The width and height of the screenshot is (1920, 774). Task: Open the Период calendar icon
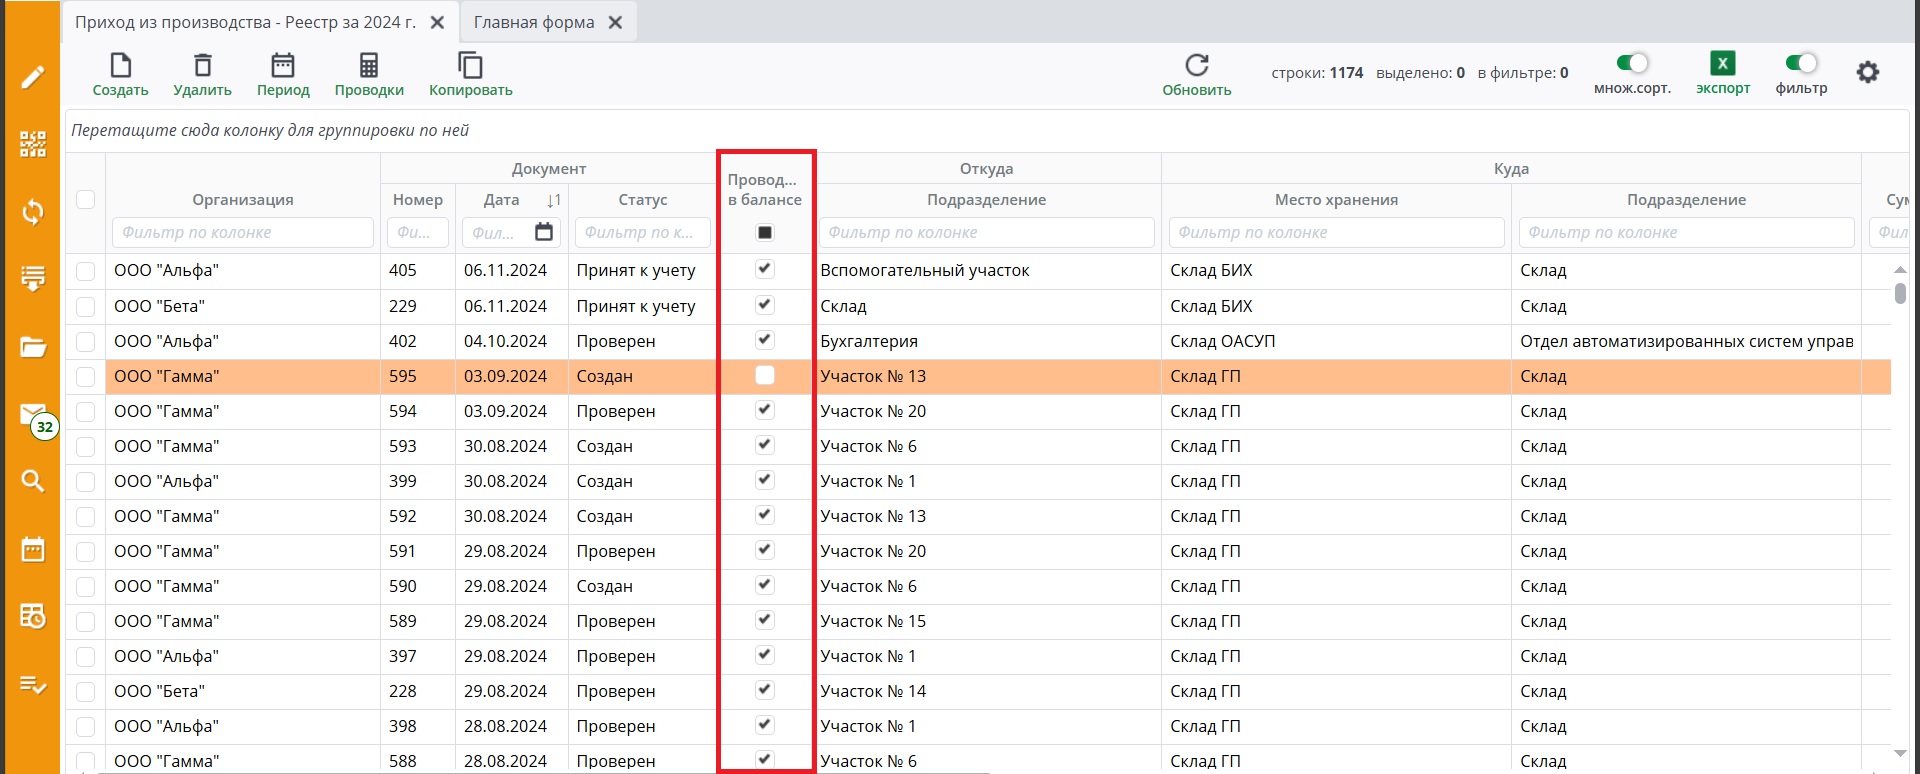283,66
